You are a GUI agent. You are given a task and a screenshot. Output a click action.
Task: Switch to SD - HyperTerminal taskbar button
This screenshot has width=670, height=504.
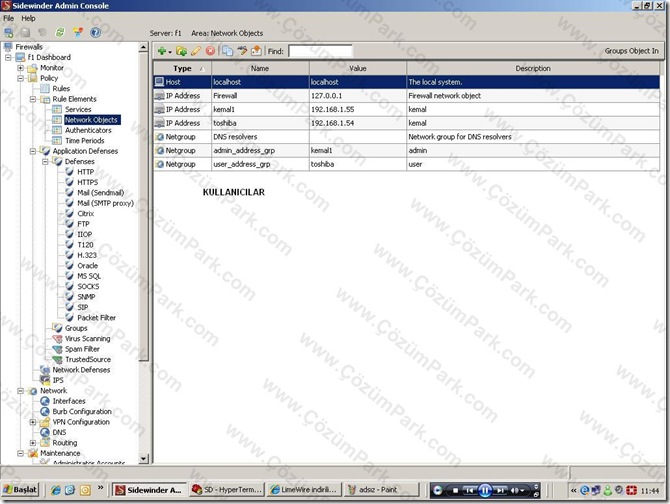coord(227,490)
